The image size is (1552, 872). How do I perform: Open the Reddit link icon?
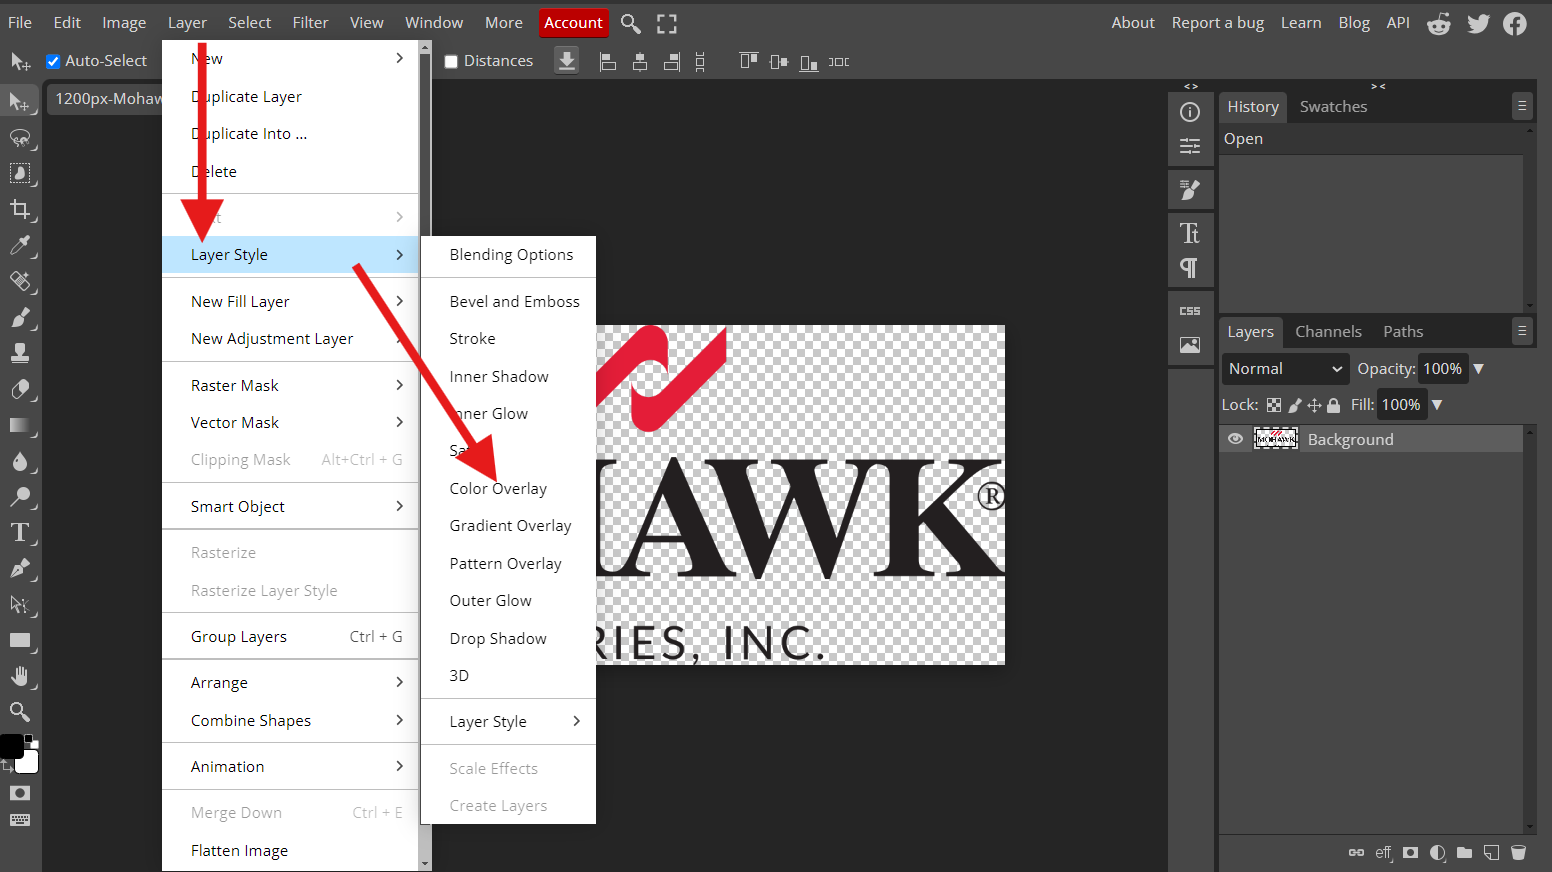pos(1439,24)
